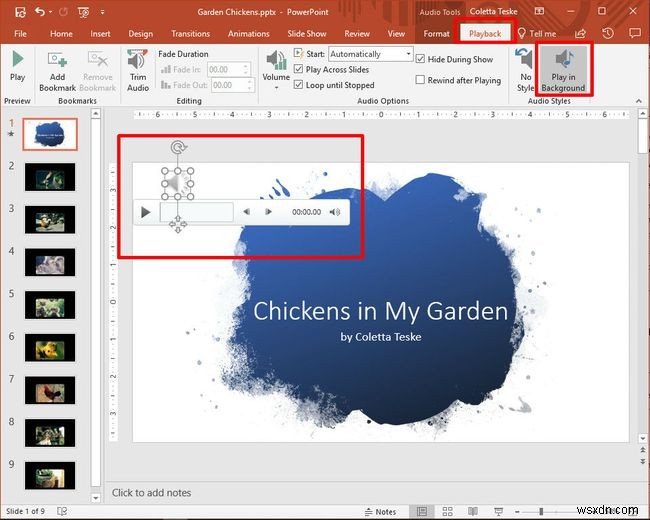Viewport: 650px width, 520px height.
Task: Toggle the Notes pane button
Action: pyautogui.click(x=380, y=512)
